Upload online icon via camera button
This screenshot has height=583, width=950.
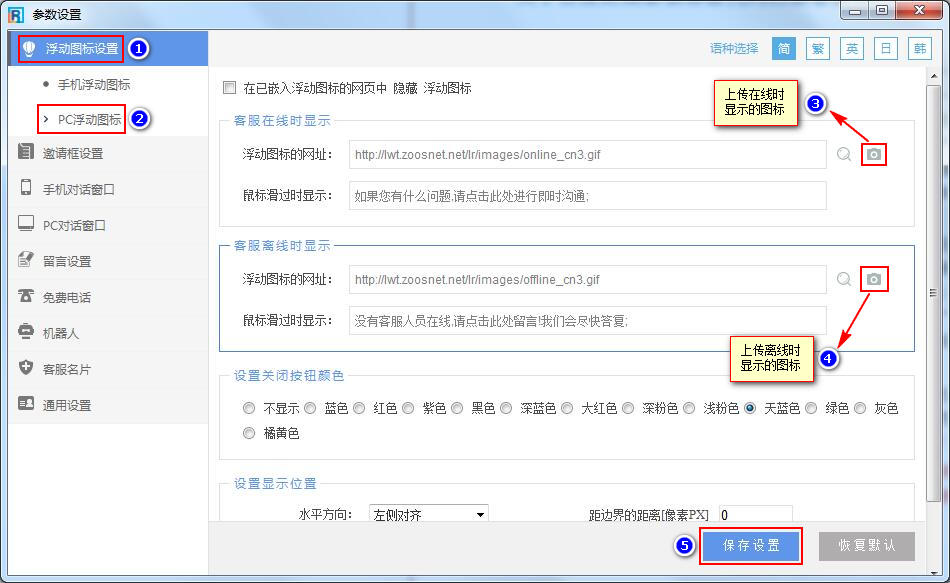pyautogui.click(x=873, y=155)
